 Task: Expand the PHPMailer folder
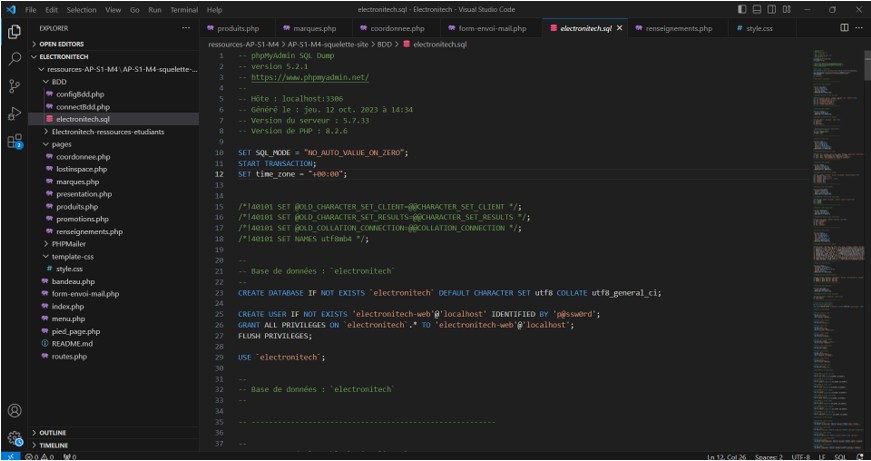tap(113, 244)
